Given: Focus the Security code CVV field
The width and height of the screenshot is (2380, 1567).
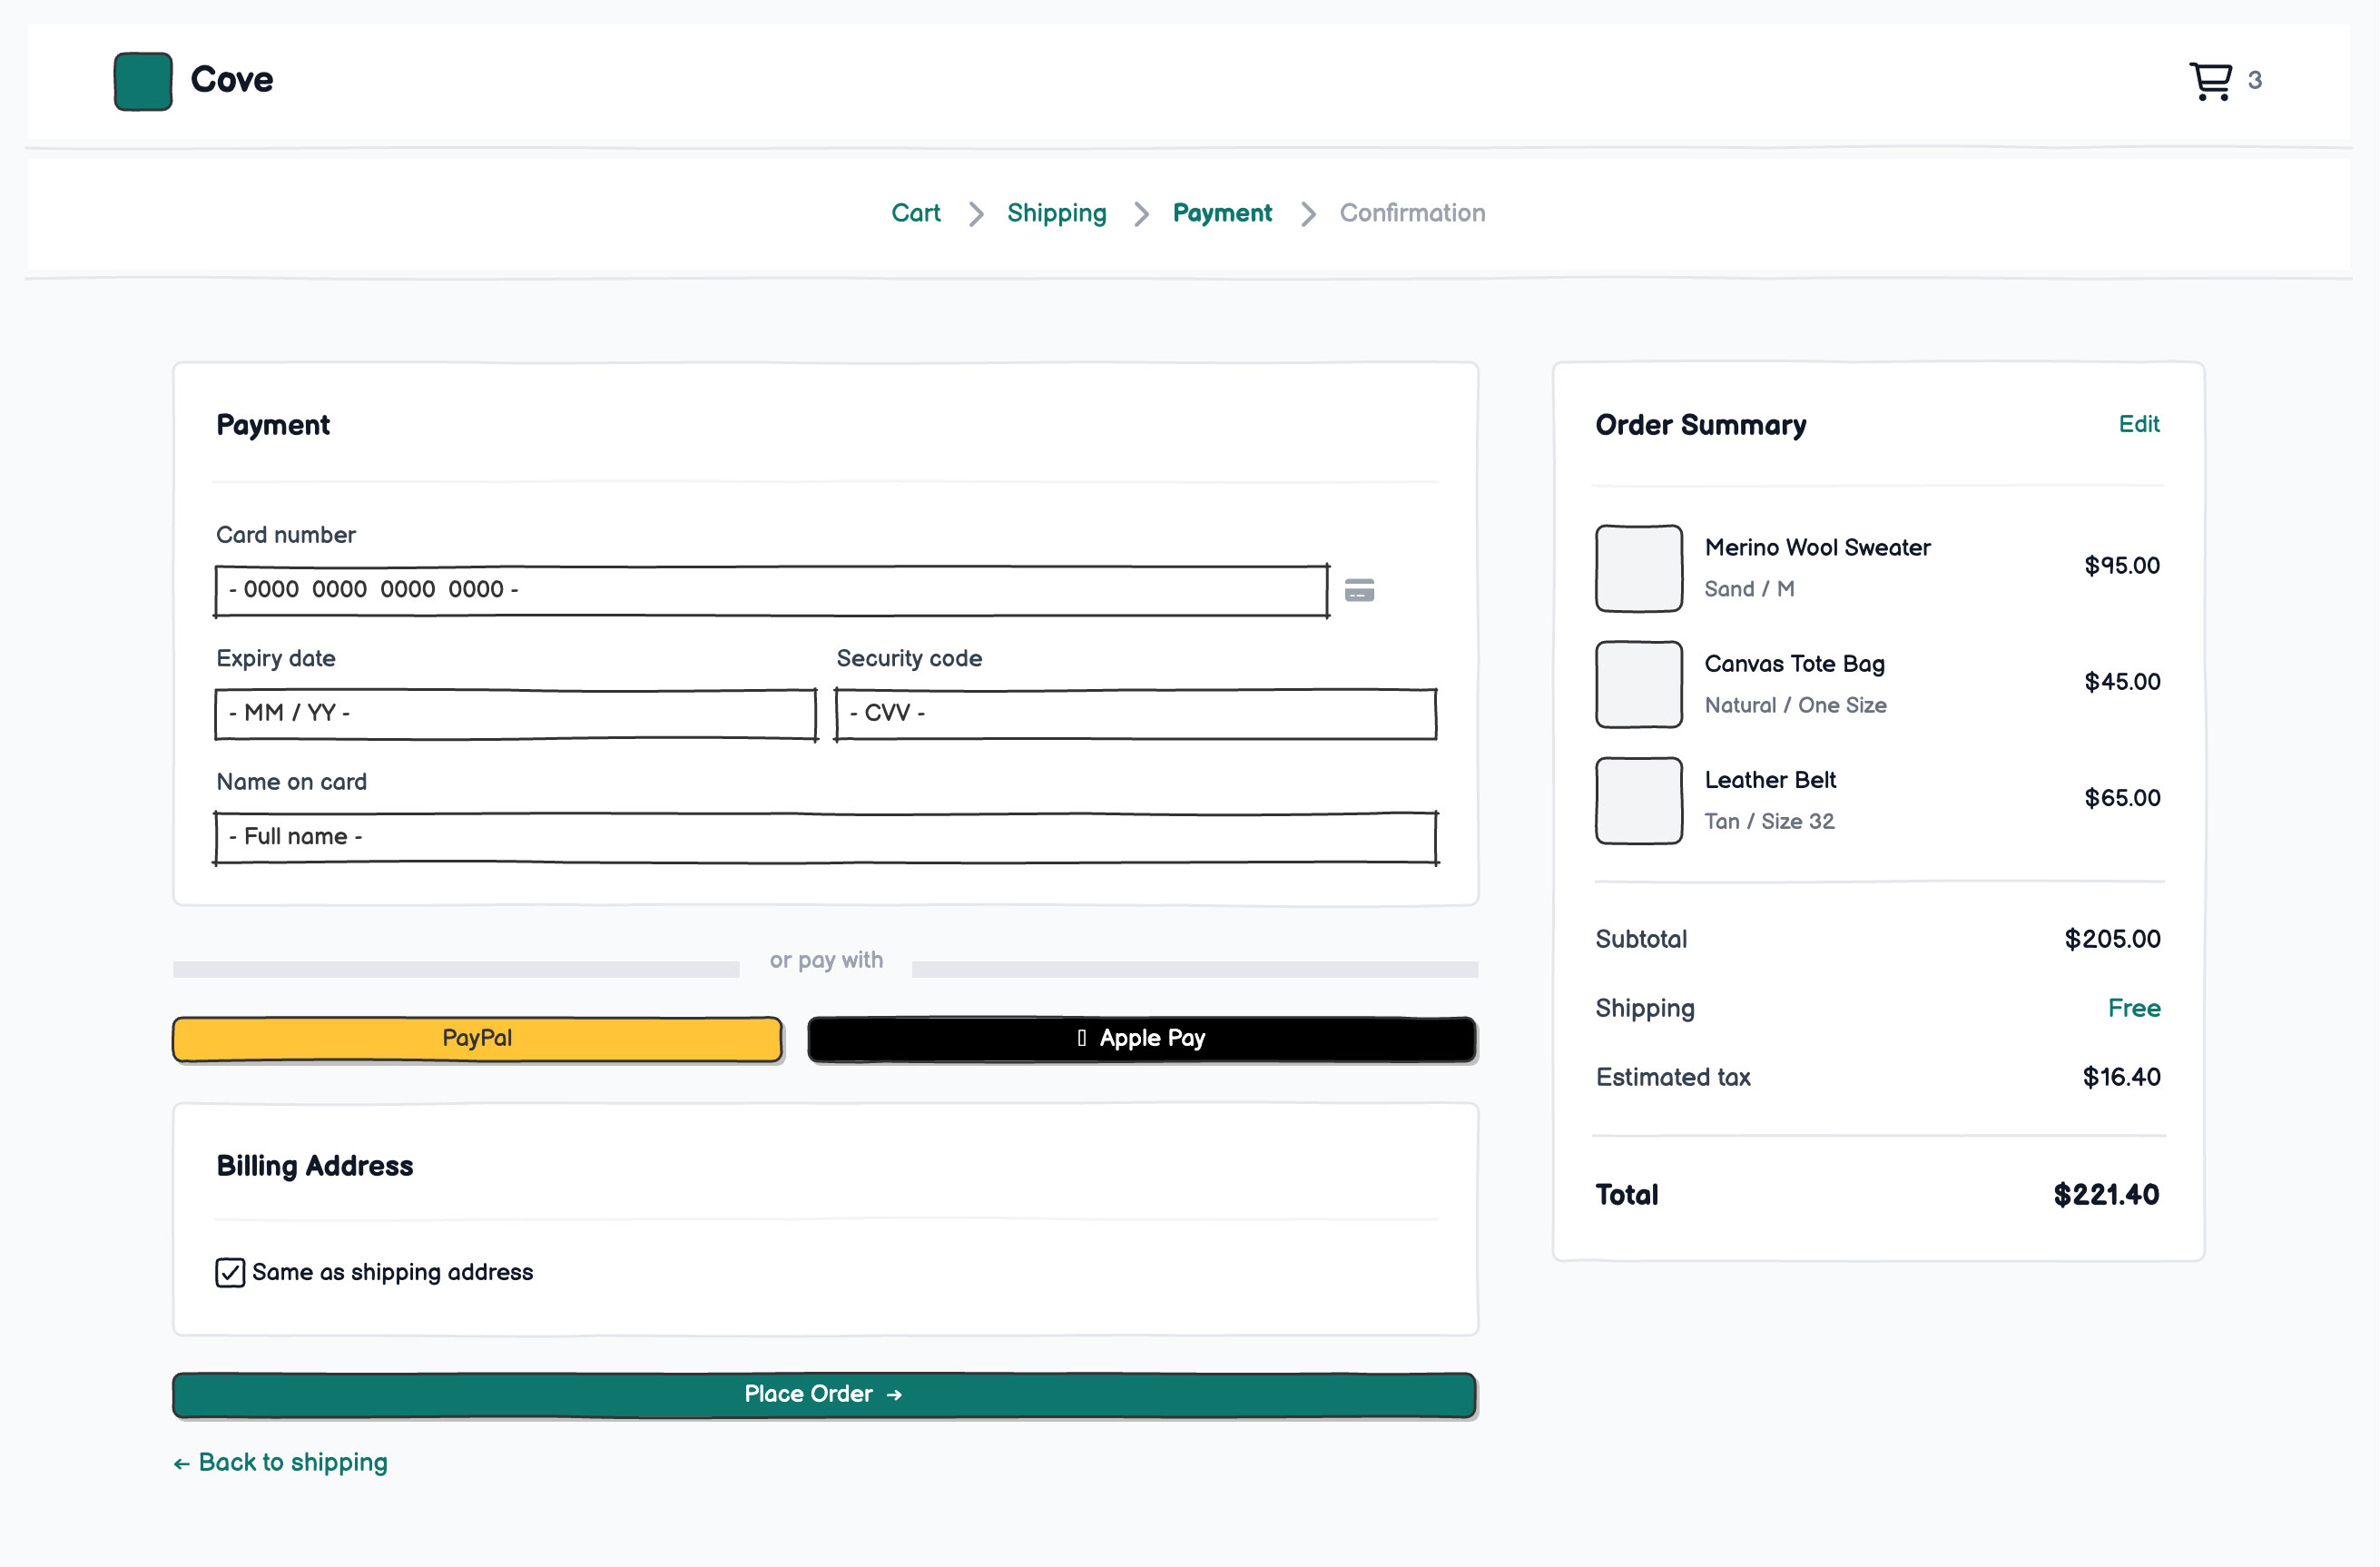Looking at the screenshot, I should 1136,714.
